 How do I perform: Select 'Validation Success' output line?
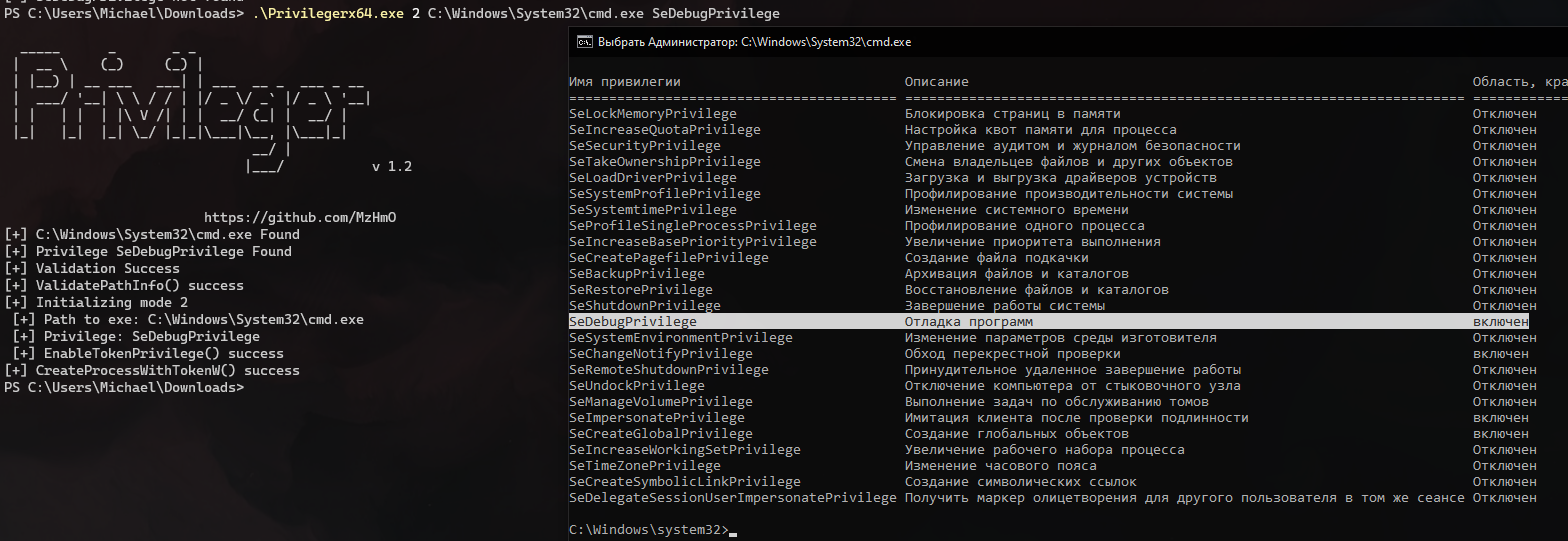coord(92,268)
